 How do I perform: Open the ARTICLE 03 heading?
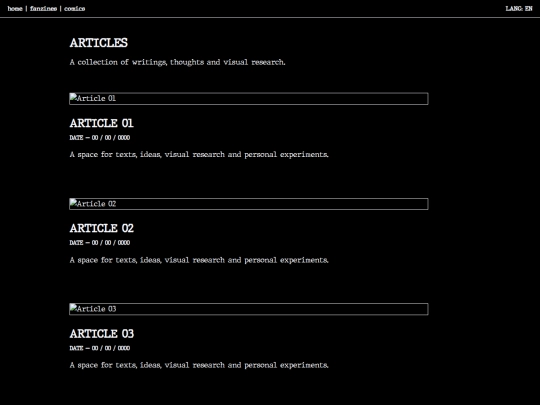(x=102, y=334)
